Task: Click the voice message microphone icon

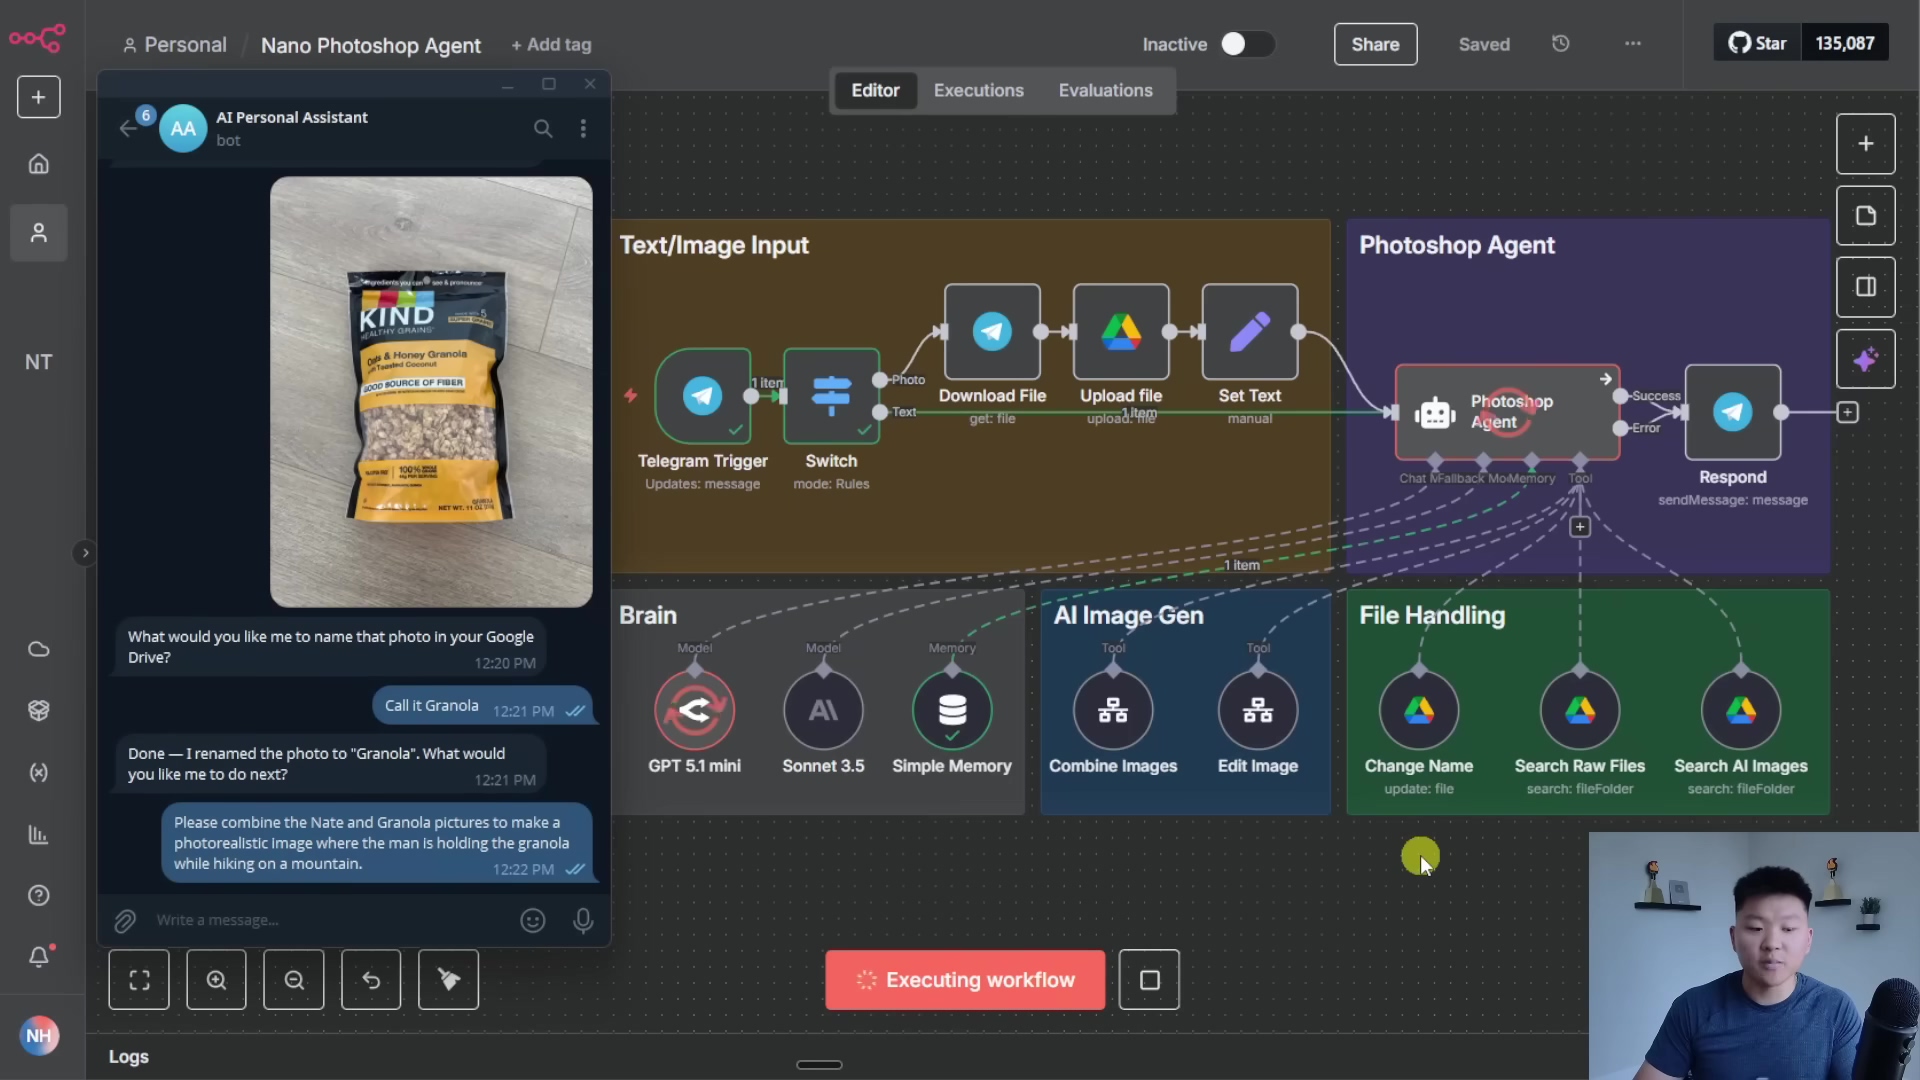Action: coord(583,920)
